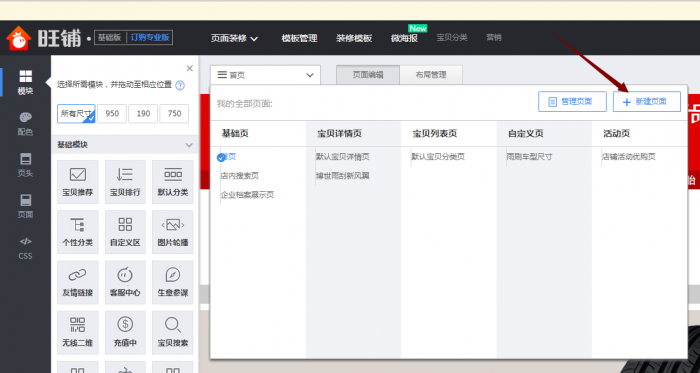The image size is (700, 373).
Task: Select the 默认分类 module
Action: [173, 182]
